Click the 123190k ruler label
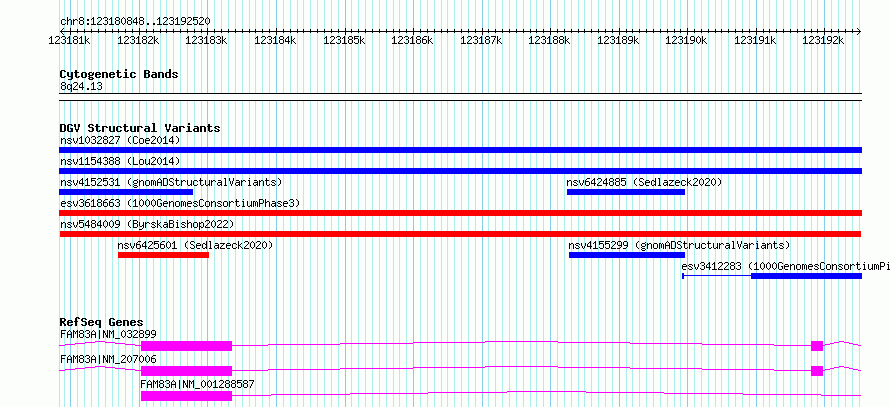Screen dimensions: 890x407 686,40
